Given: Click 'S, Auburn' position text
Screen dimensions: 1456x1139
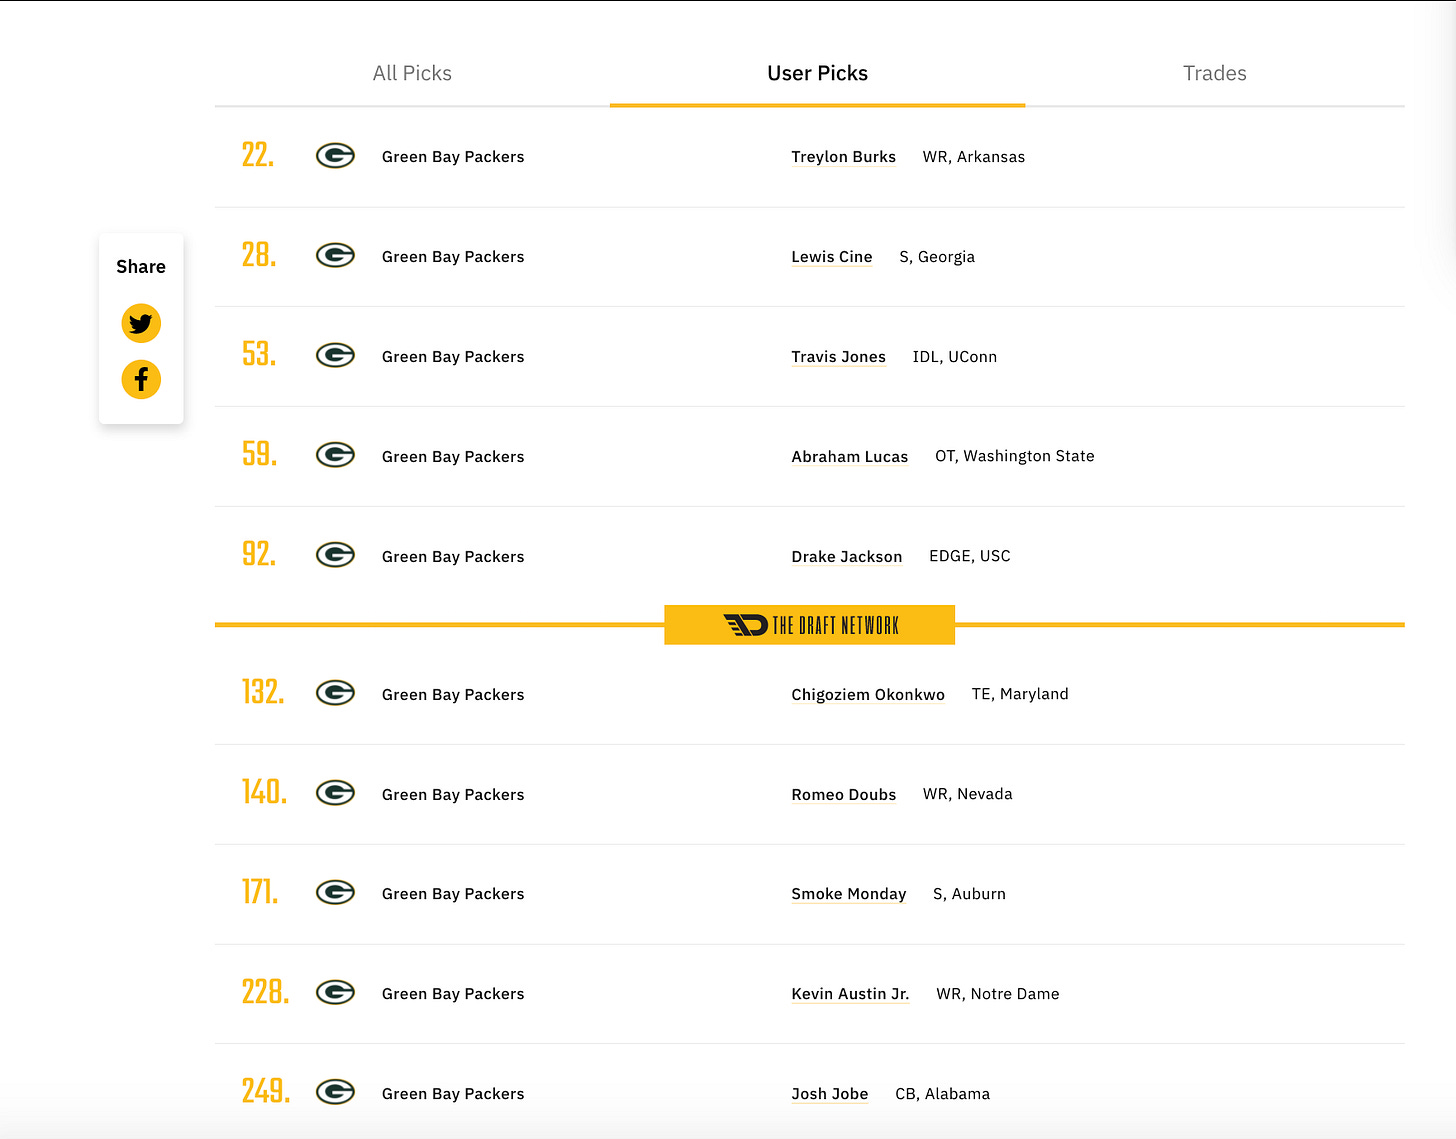Looking at the screenshot, I should click(x=970, y=894).
